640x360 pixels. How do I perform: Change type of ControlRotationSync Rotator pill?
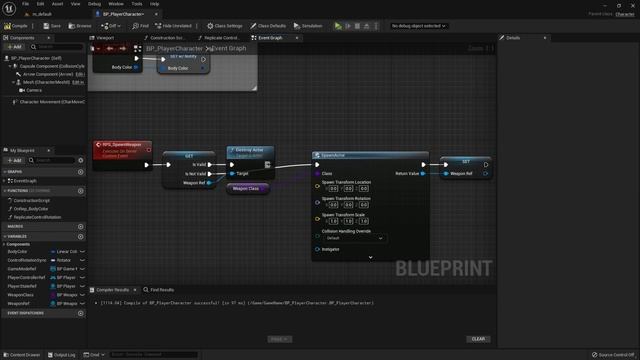(63, 260)
